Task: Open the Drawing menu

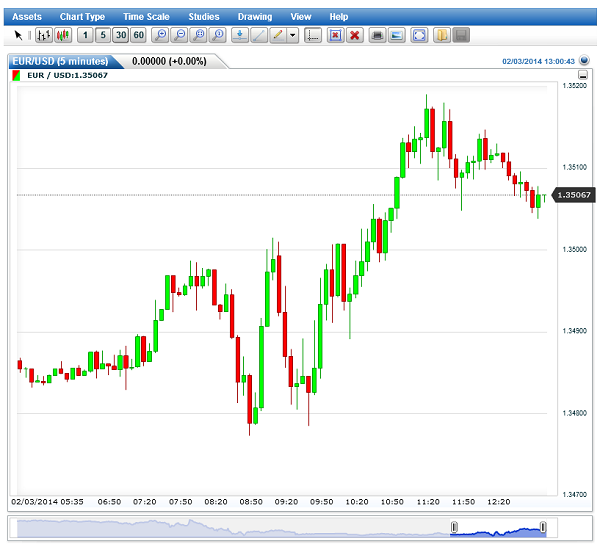Action: point(255,17)
